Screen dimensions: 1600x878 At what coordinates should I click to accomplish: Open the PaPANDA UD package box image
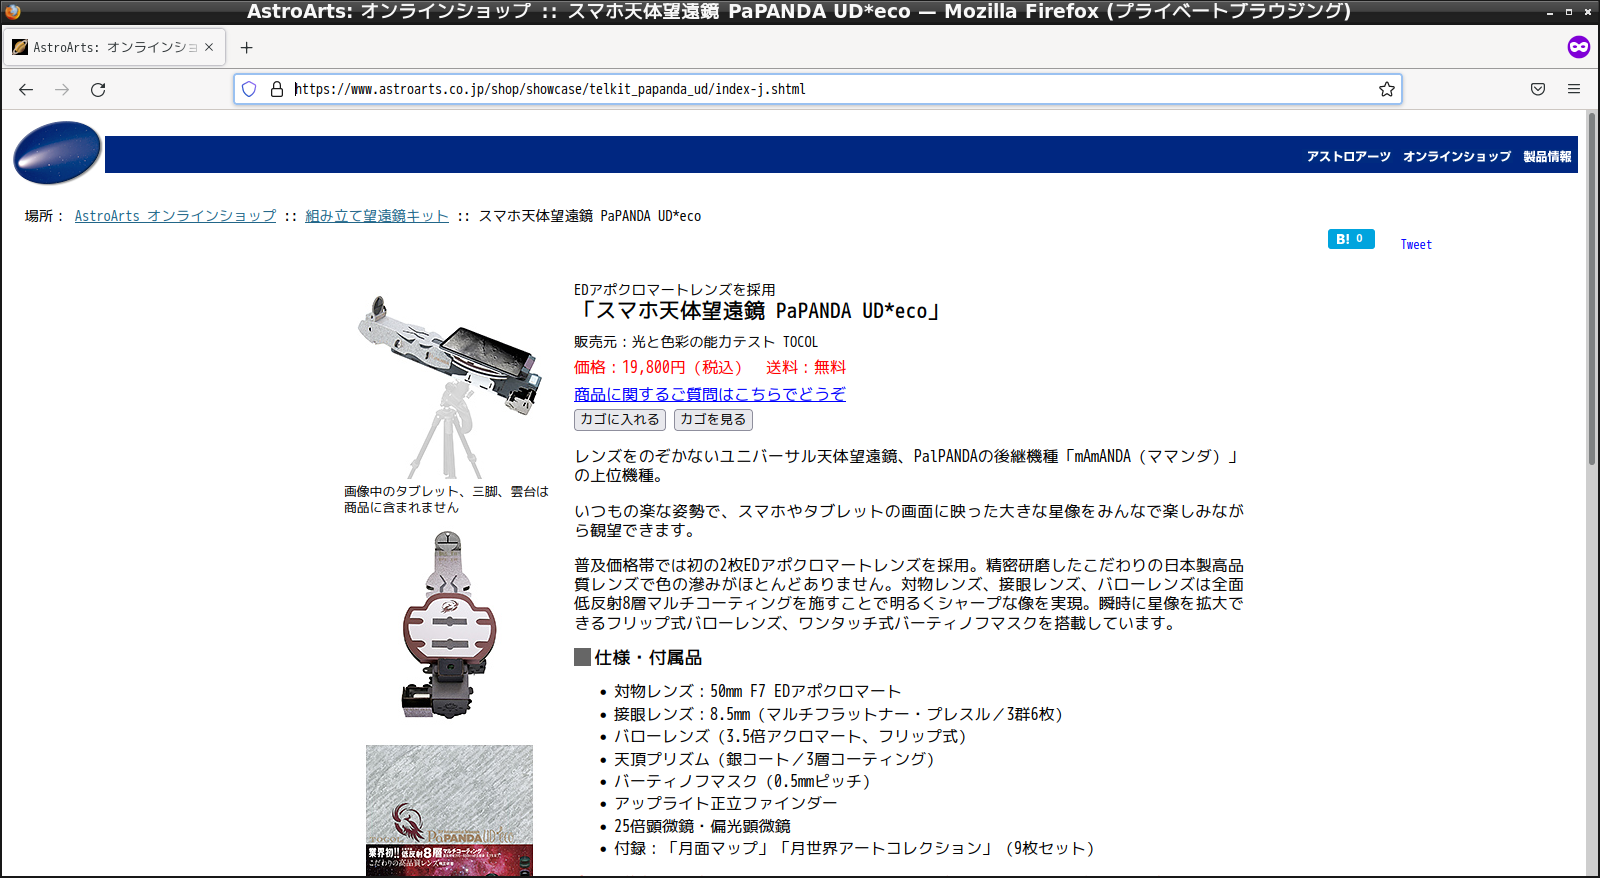(x=449, y=810)
